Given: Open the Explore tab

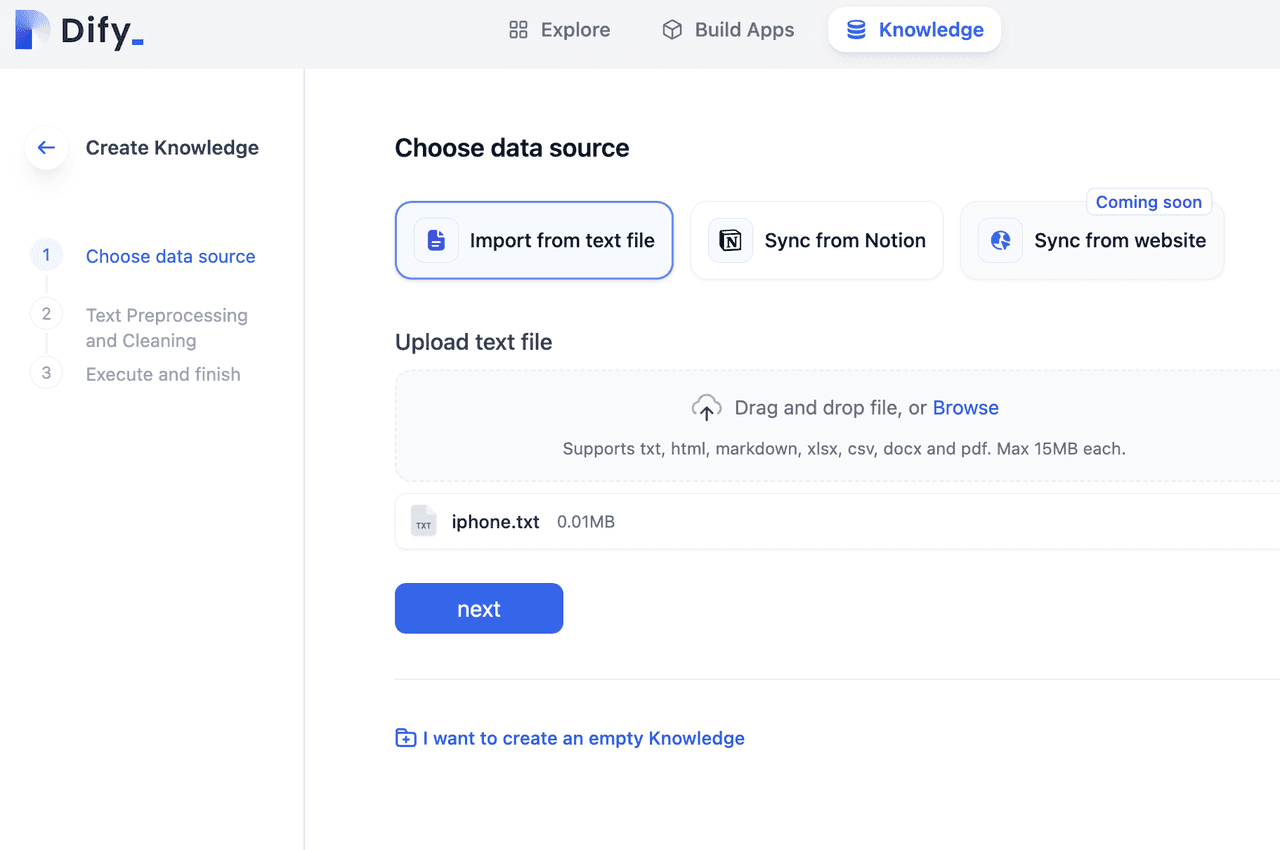Looking at the screenshot, I should (x=560, y=30).
